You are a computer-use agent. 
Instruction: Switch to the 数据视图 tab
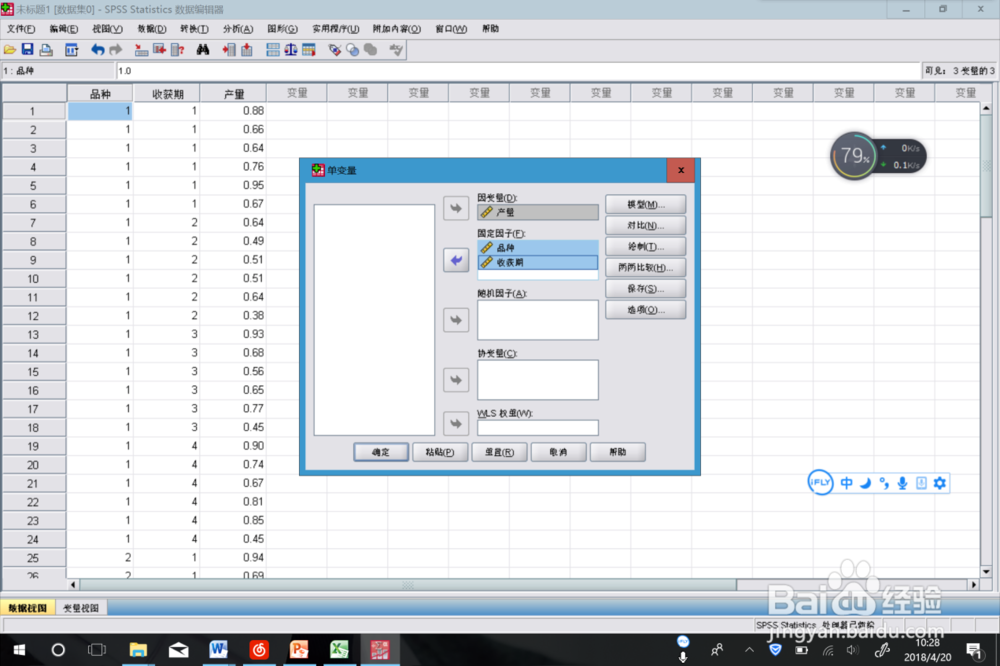(27, 608)
